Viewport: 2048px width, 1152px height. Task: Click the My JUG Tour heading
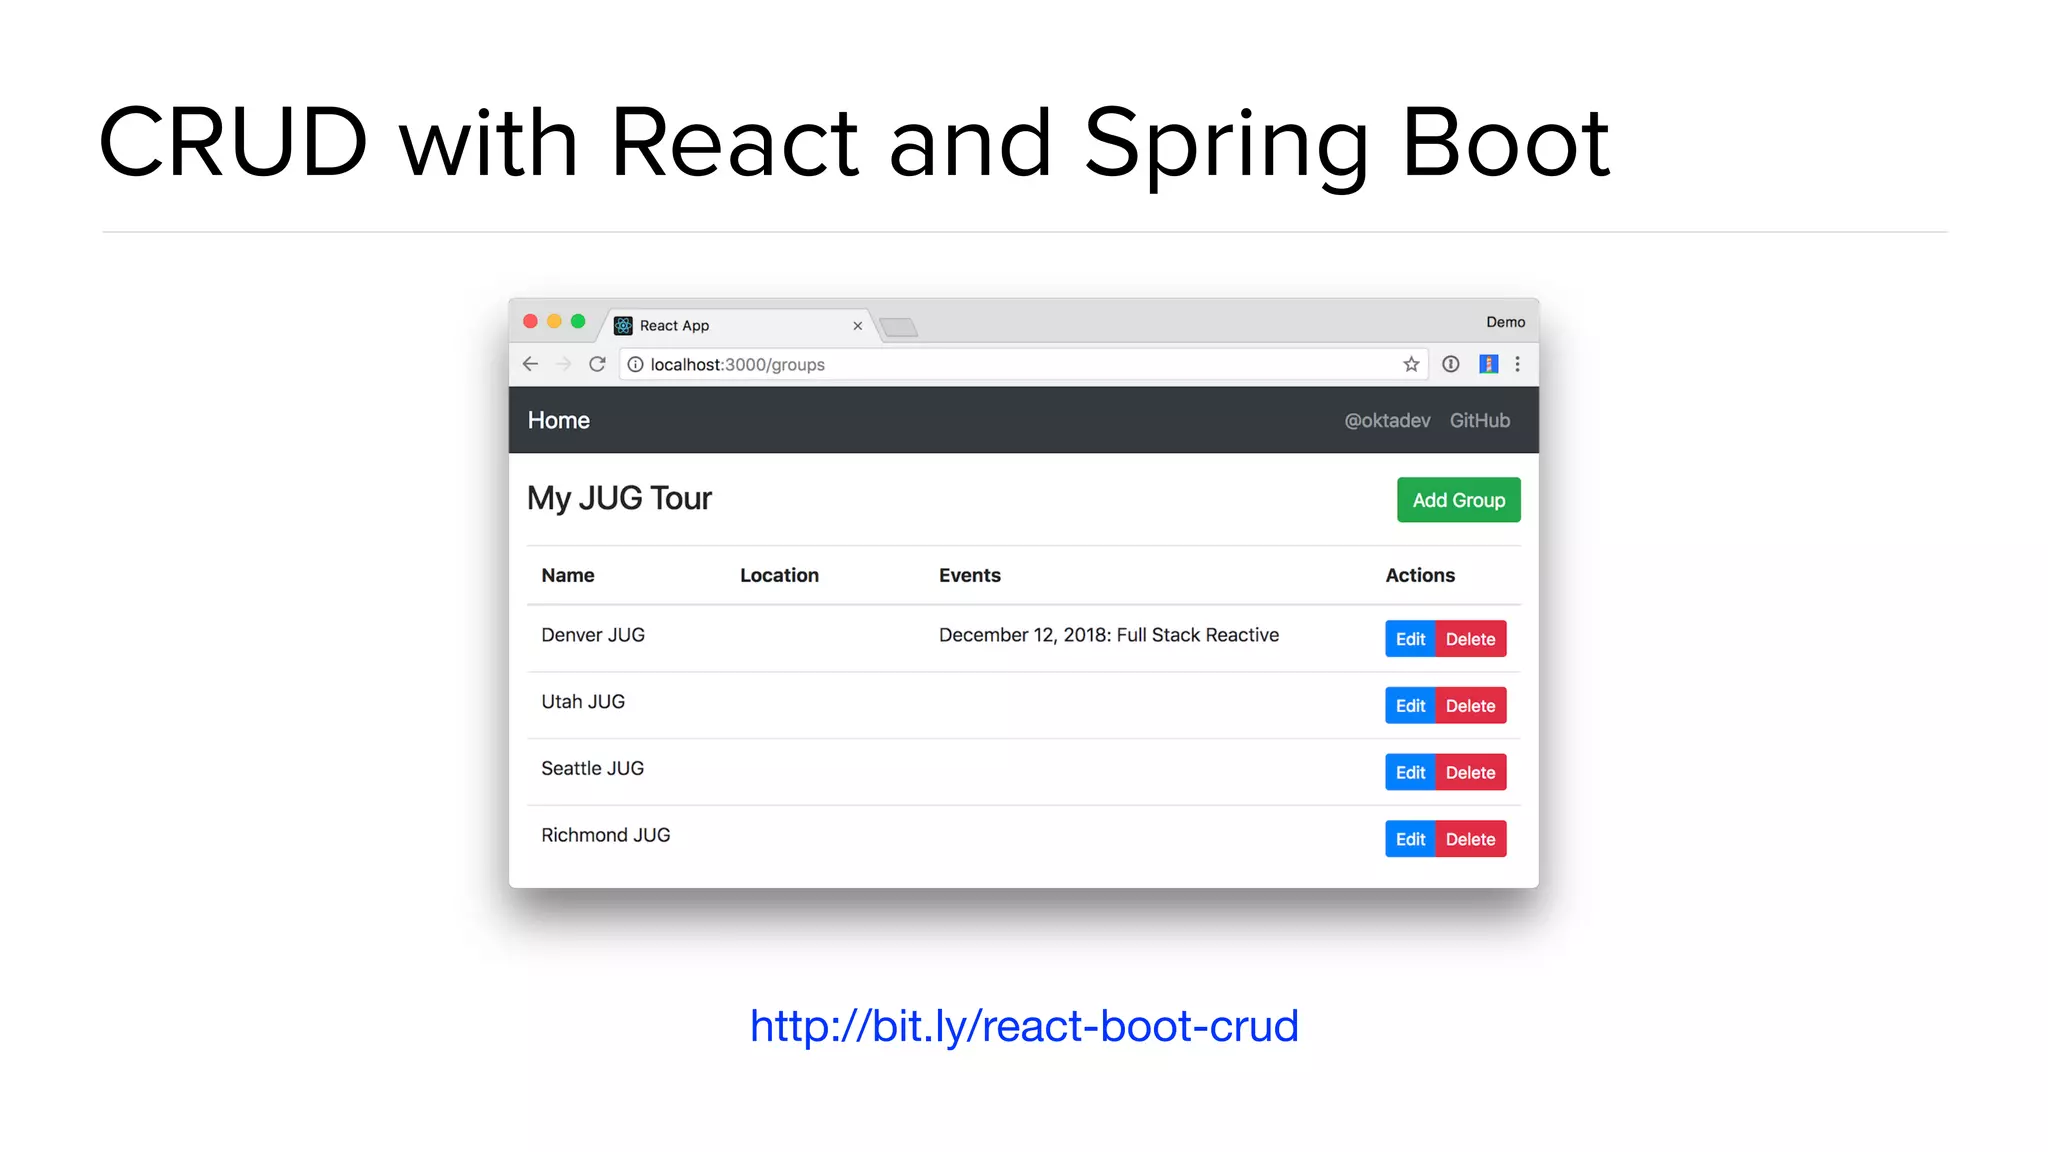(x=619, y=498)
